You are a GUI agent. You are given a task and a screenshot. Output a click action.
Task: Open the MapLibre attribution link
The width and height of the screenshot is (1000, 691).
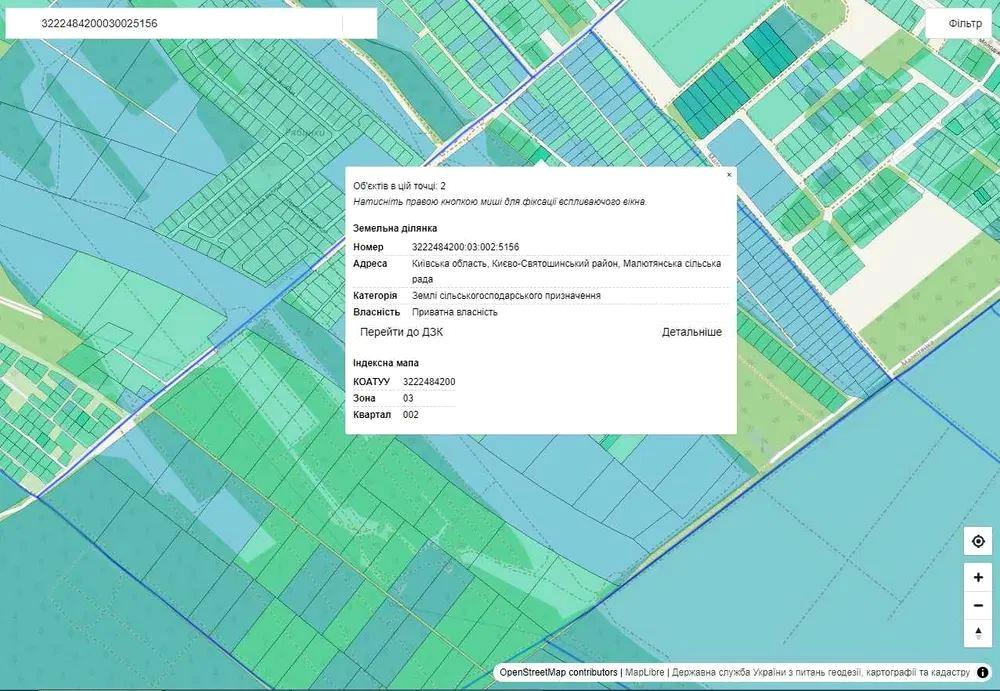point(645,673)
